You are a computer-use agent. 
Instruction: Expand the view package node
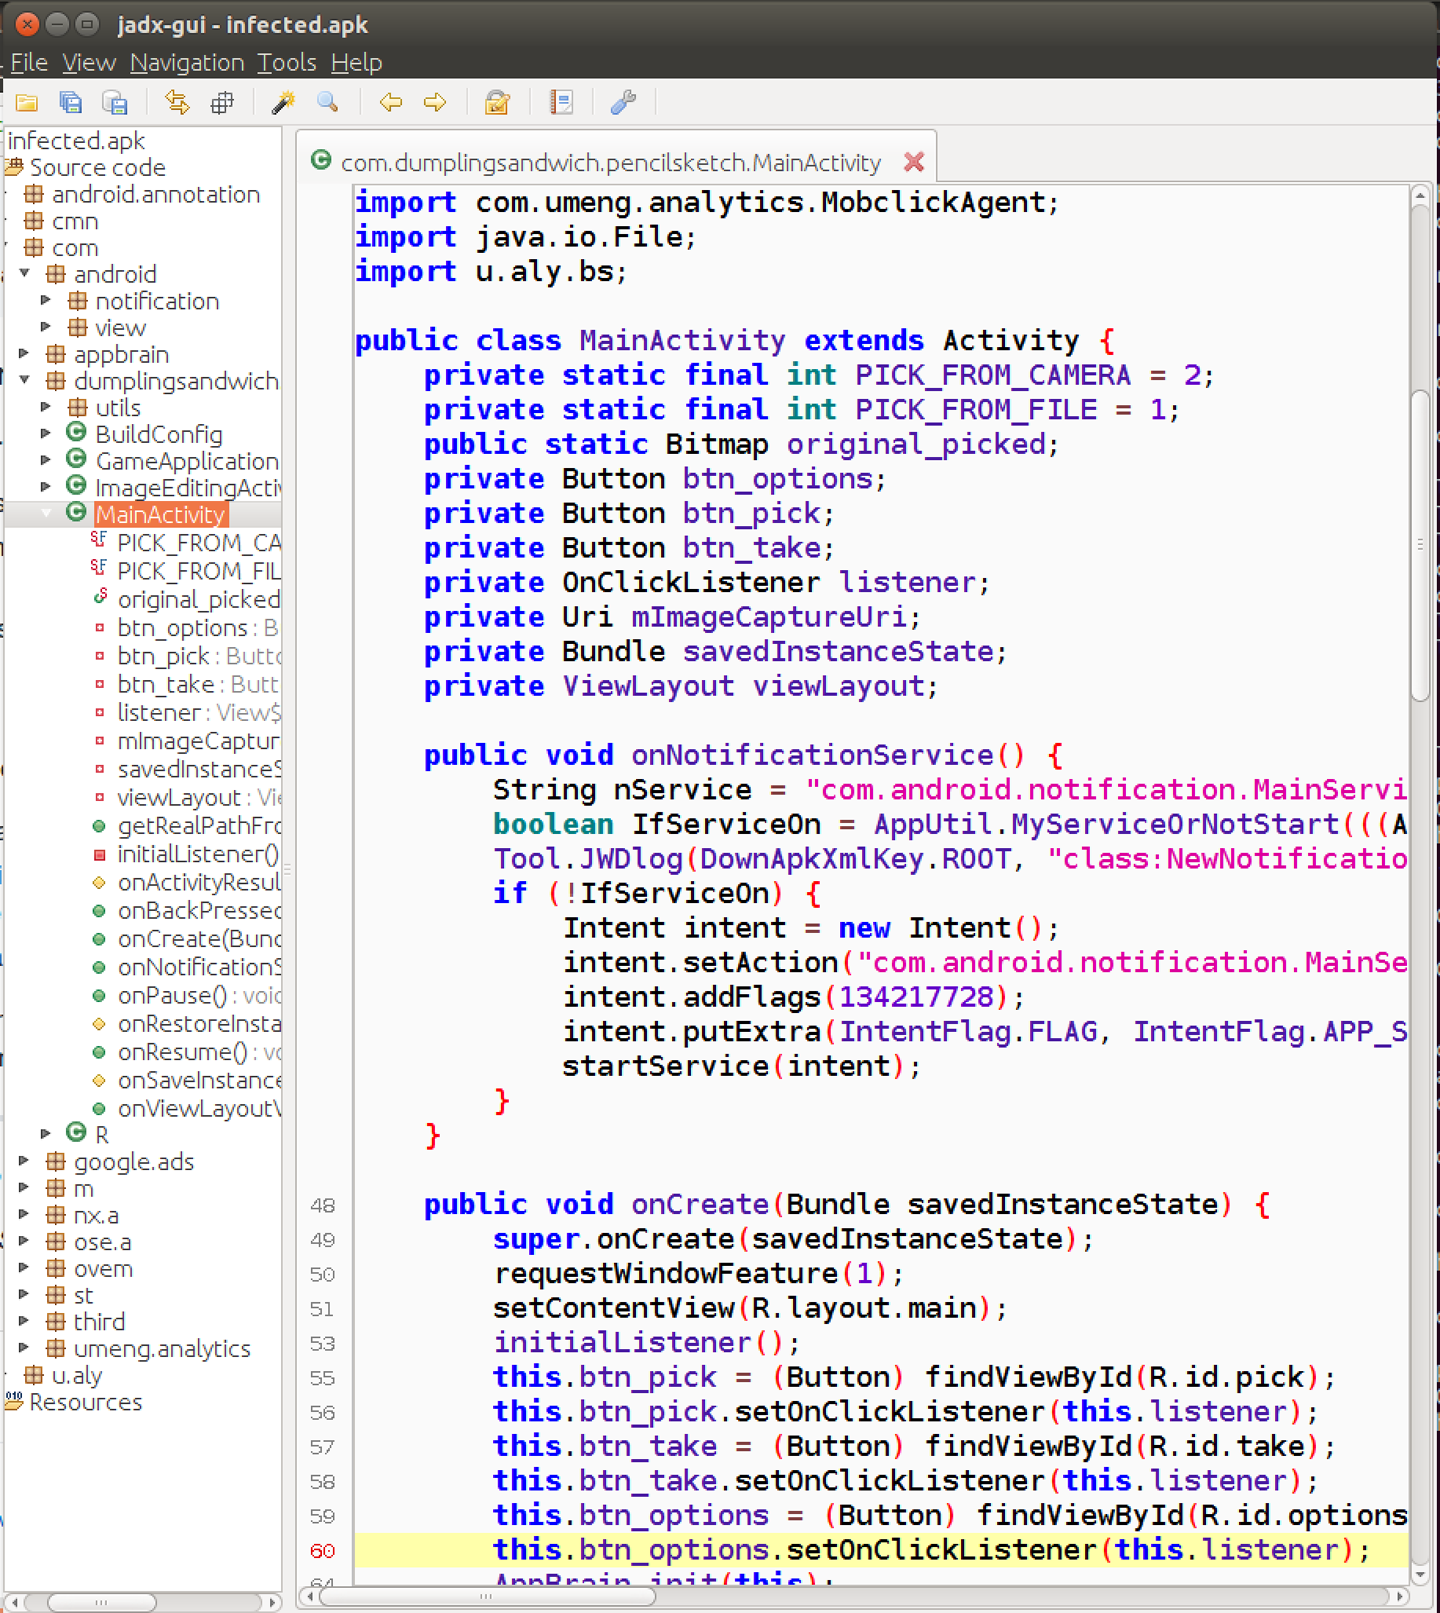tap(46, 327)
